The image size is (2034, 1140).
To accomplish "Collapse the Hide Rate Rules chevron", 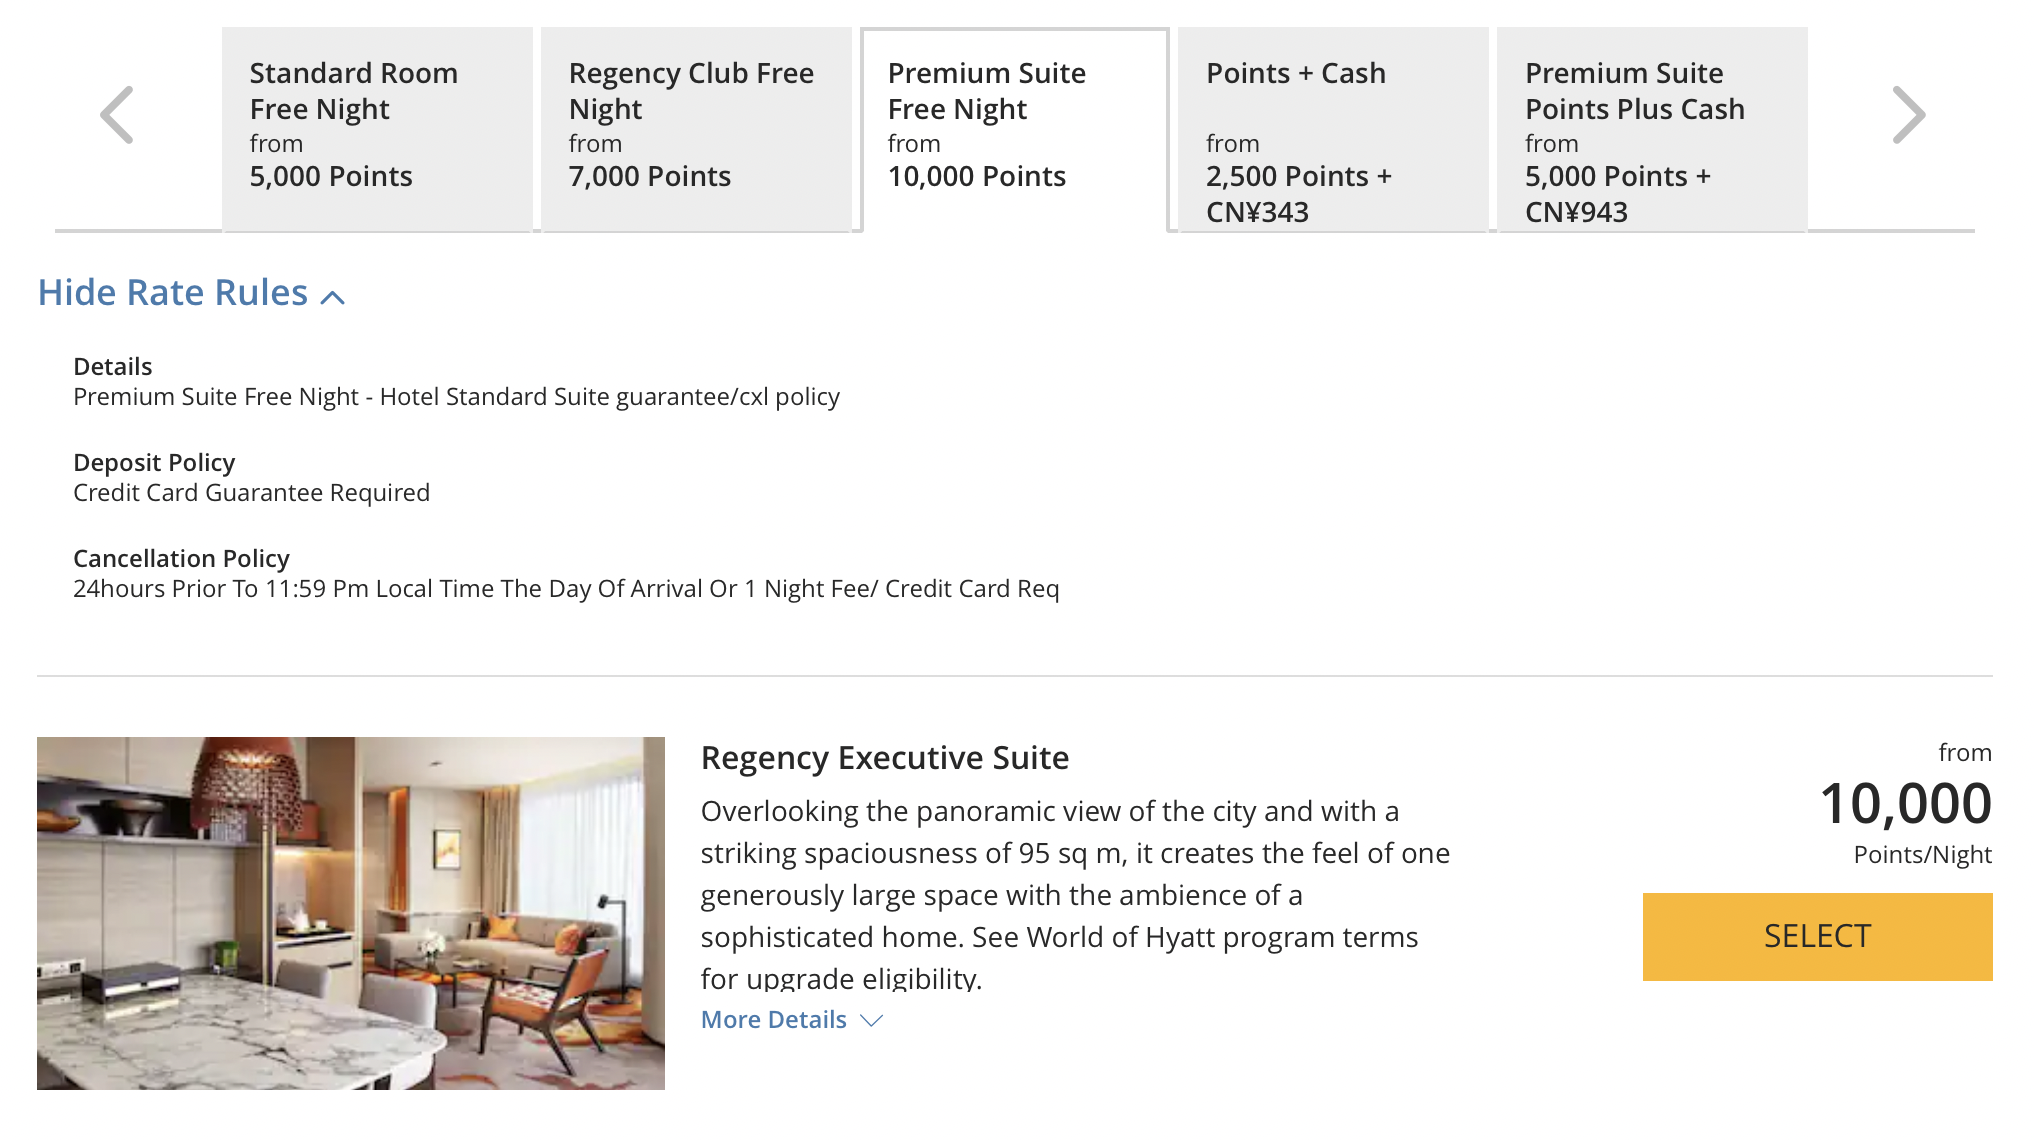I will tap(333, 297).
